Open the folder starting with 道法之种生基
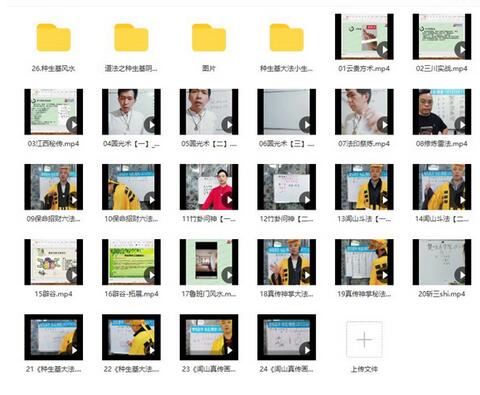The height and width of the screenshot is (395, 480). point(131,38)
